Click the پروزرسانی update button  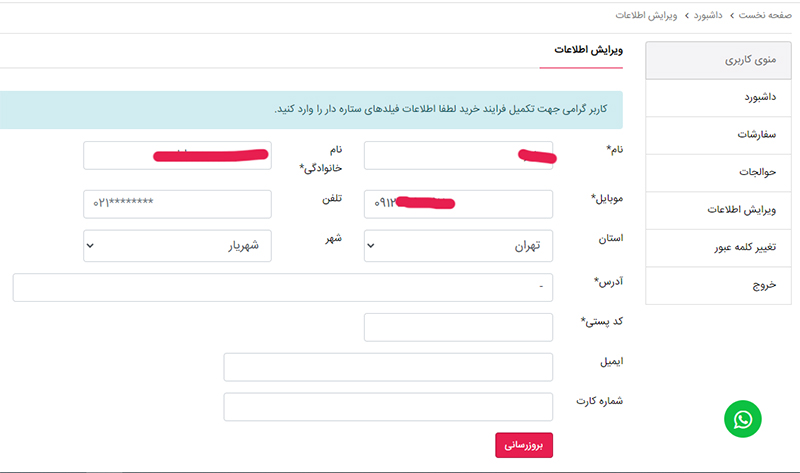coord(524,445)
